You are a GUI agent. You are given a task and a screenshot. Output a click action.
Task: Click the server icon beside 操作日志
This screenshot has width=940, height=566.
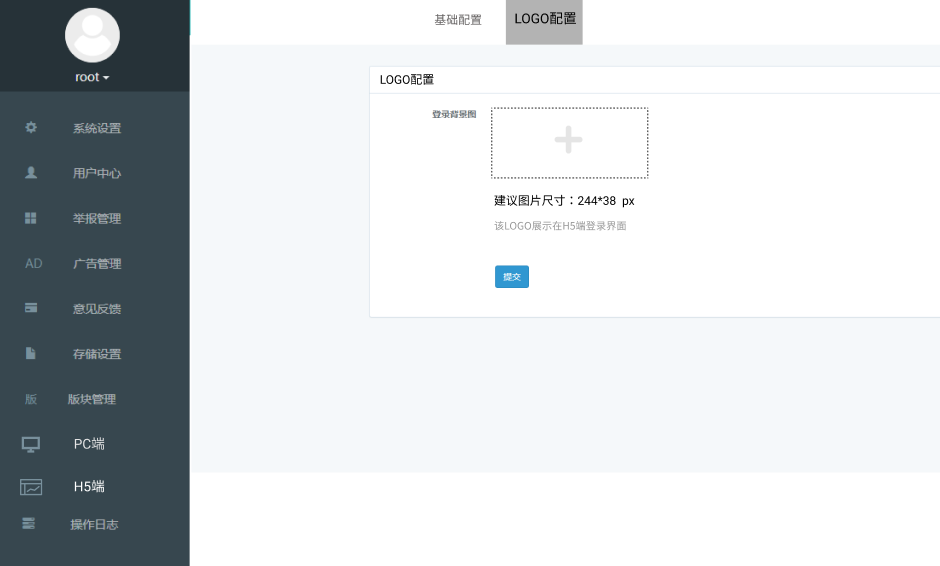point(28,523)
